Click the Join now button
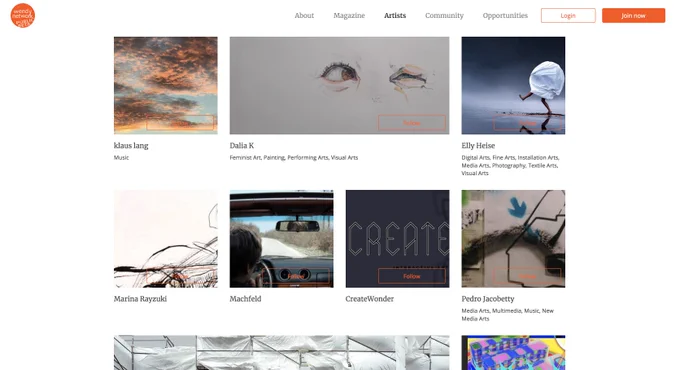This screenshot has height=370, width=680. pyautogui.click(x=633, y=16)
